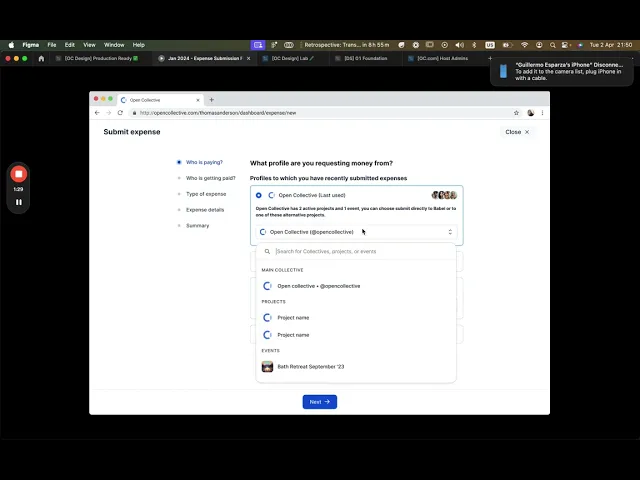
Task: Click the dropdown up-down chevron arrows
Action: point(450,232)
